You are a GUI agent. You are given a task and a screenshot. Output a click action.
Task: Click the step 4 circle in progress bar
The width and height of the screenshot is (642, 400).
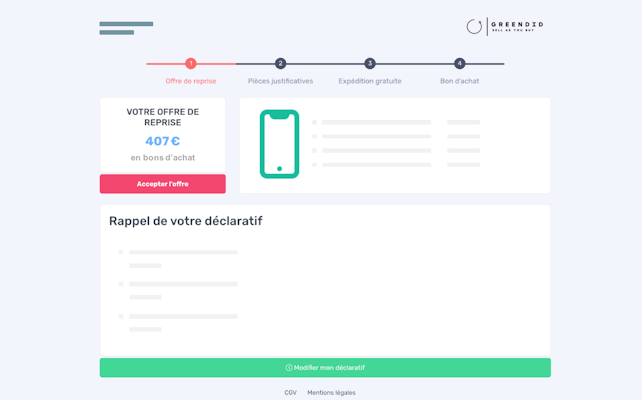460,64
